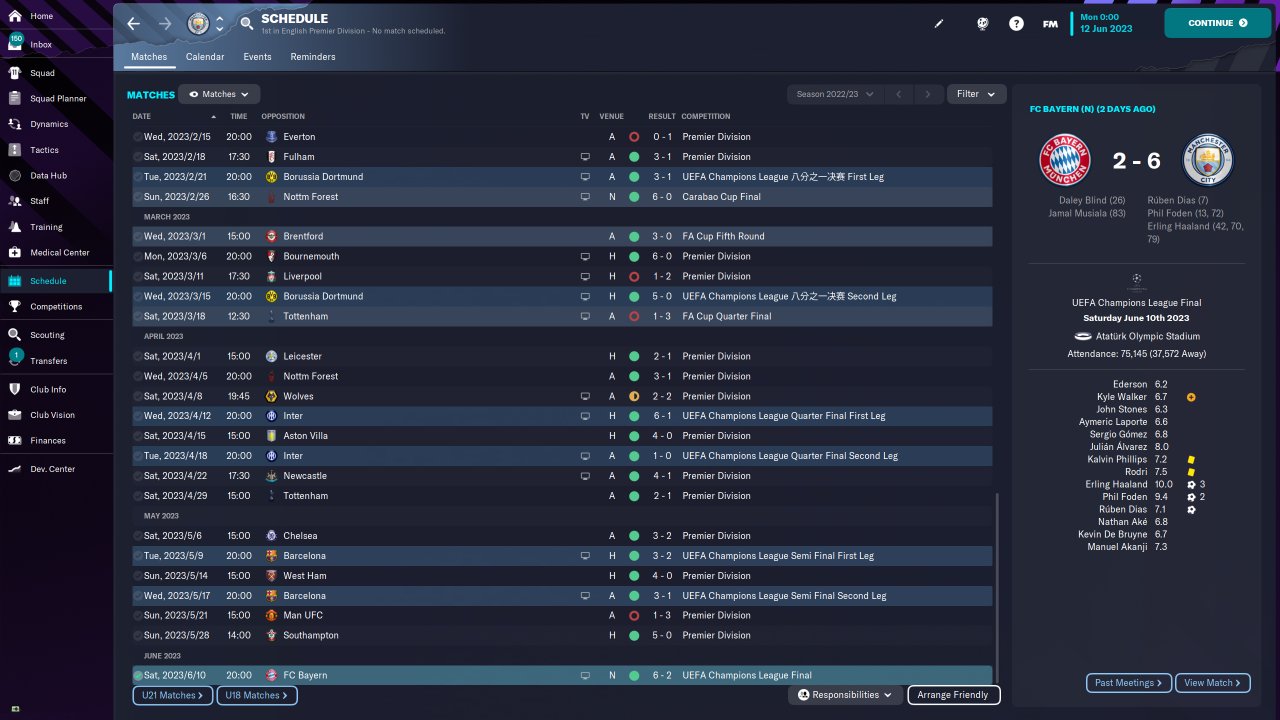This screenshot has width=1280, height=720.
Task: Expand the Responsibilities dropdown
Action: [846, 695]
